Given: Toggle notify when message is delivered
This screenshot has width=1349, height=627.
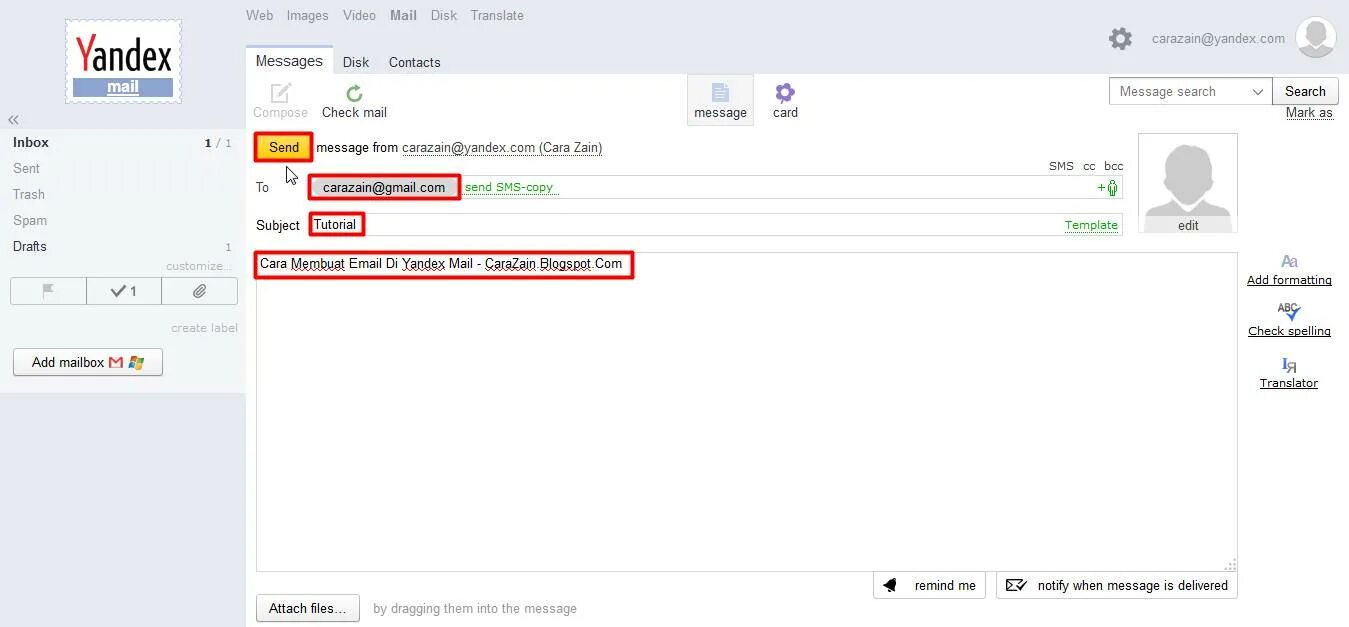Looking at the screenshot, I should [1116, 585].
